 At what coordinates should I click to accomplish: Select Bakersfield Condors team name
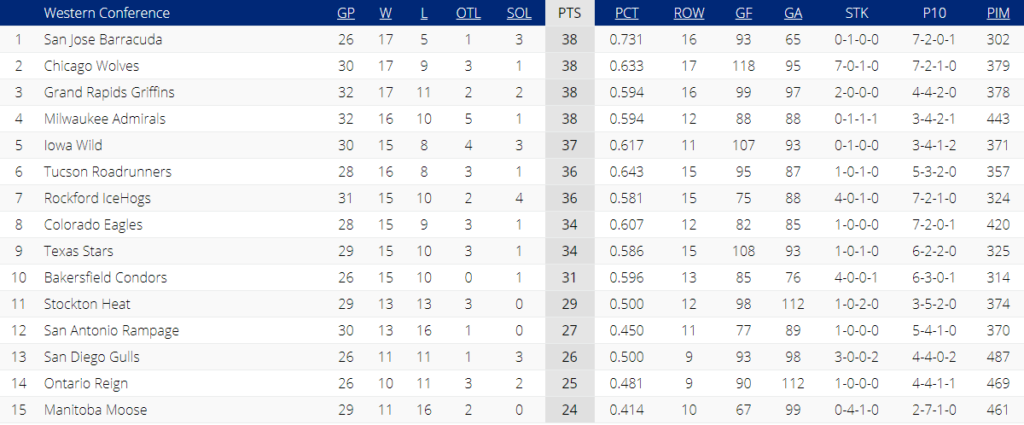[x=105, y=277]
